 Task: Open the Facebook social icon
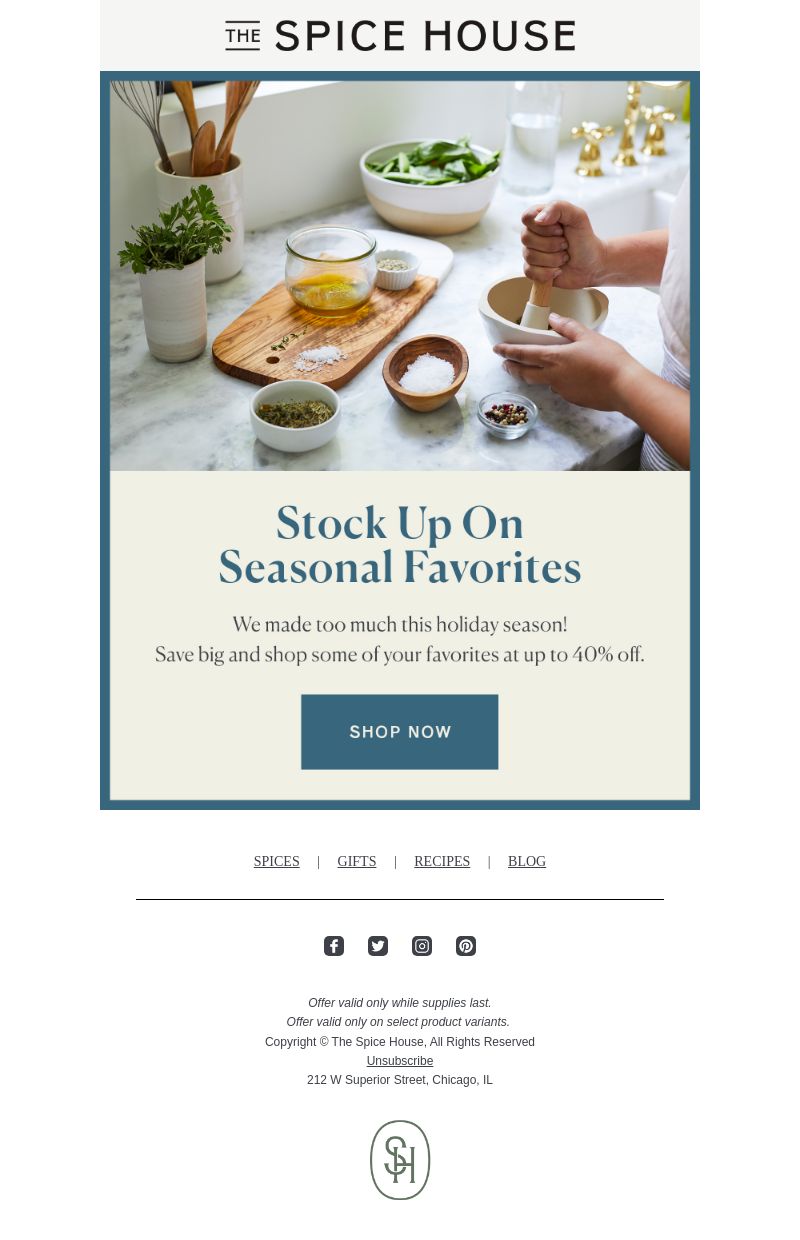[334, 946]
